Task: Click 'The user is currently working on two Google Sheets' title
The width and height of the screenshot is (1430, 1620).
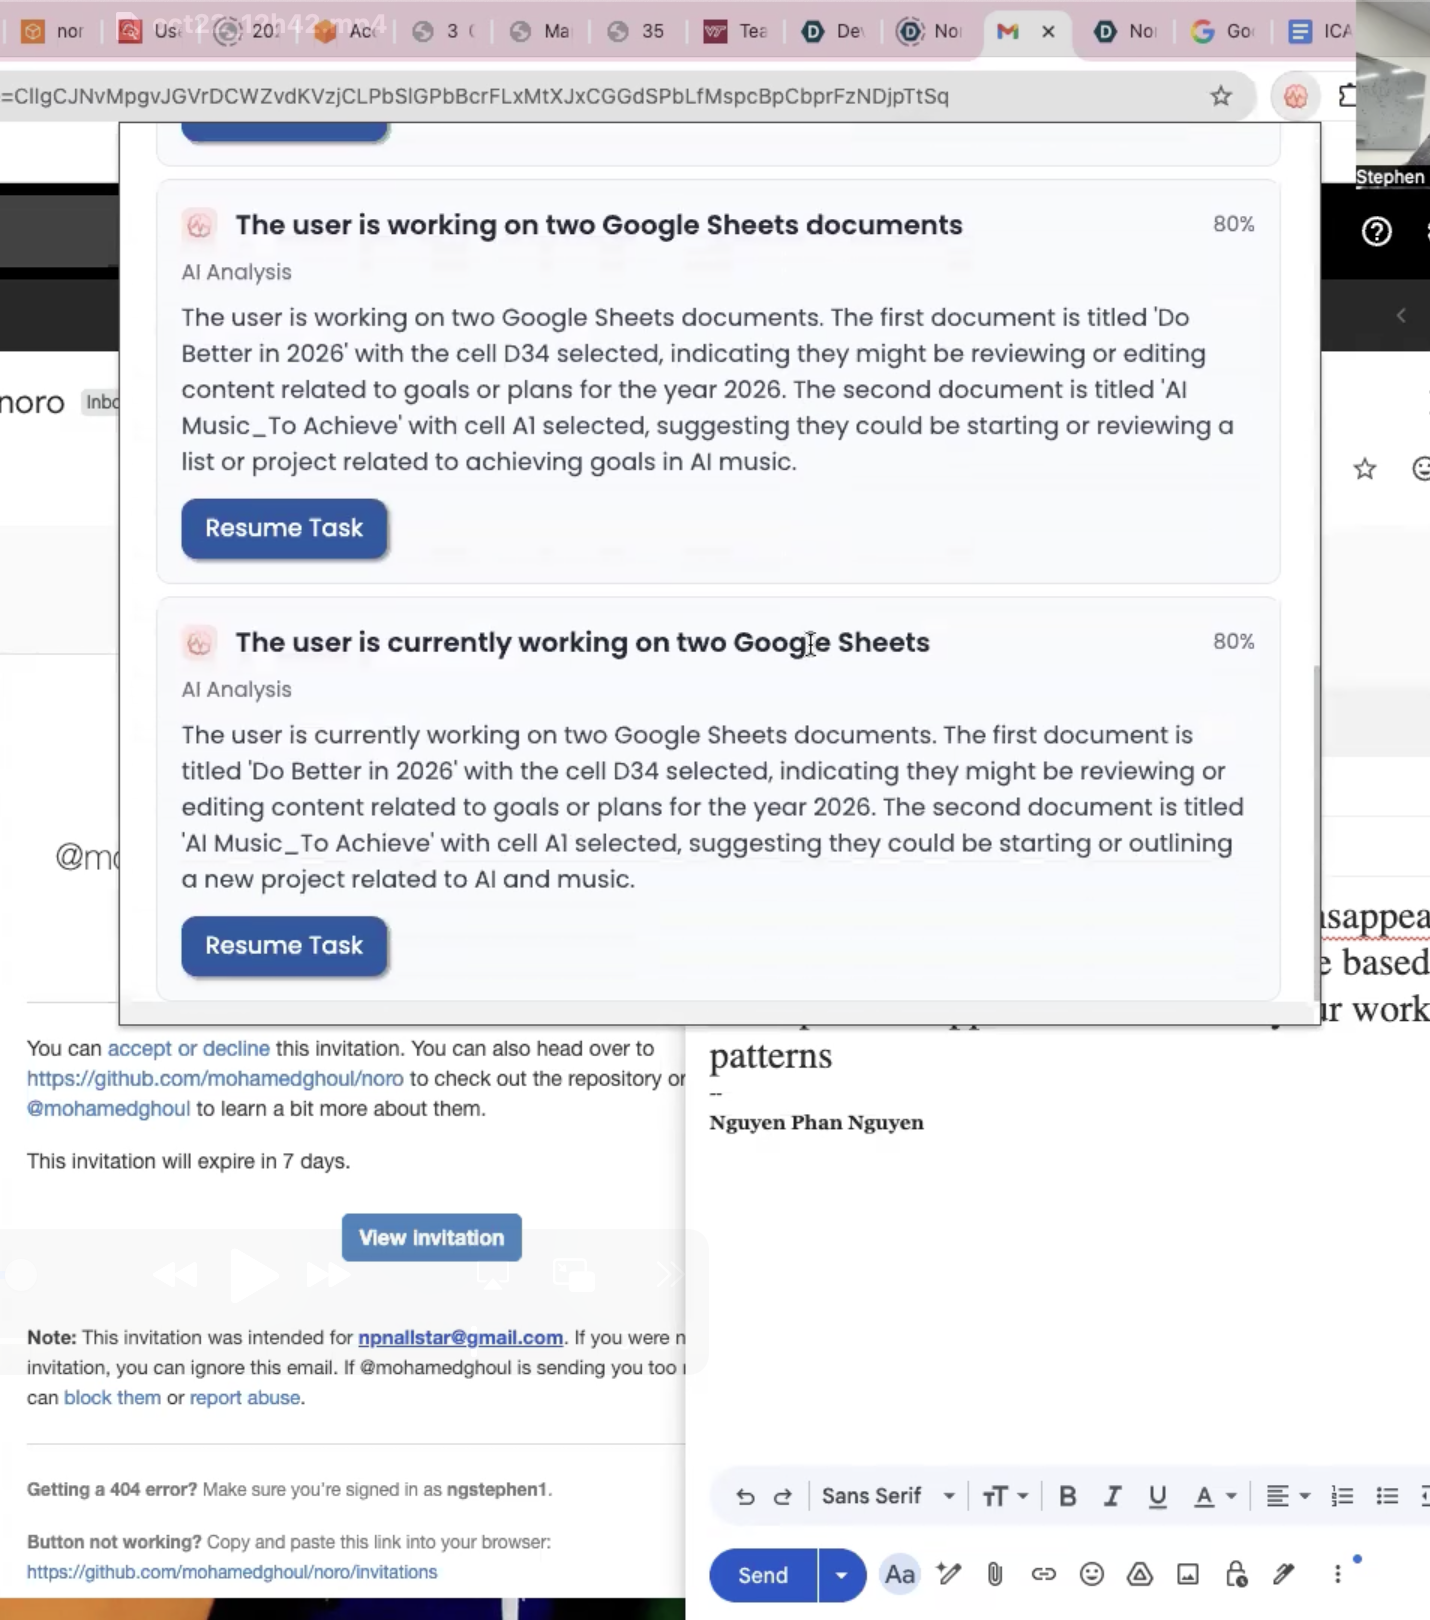Action: pos(583,642)
